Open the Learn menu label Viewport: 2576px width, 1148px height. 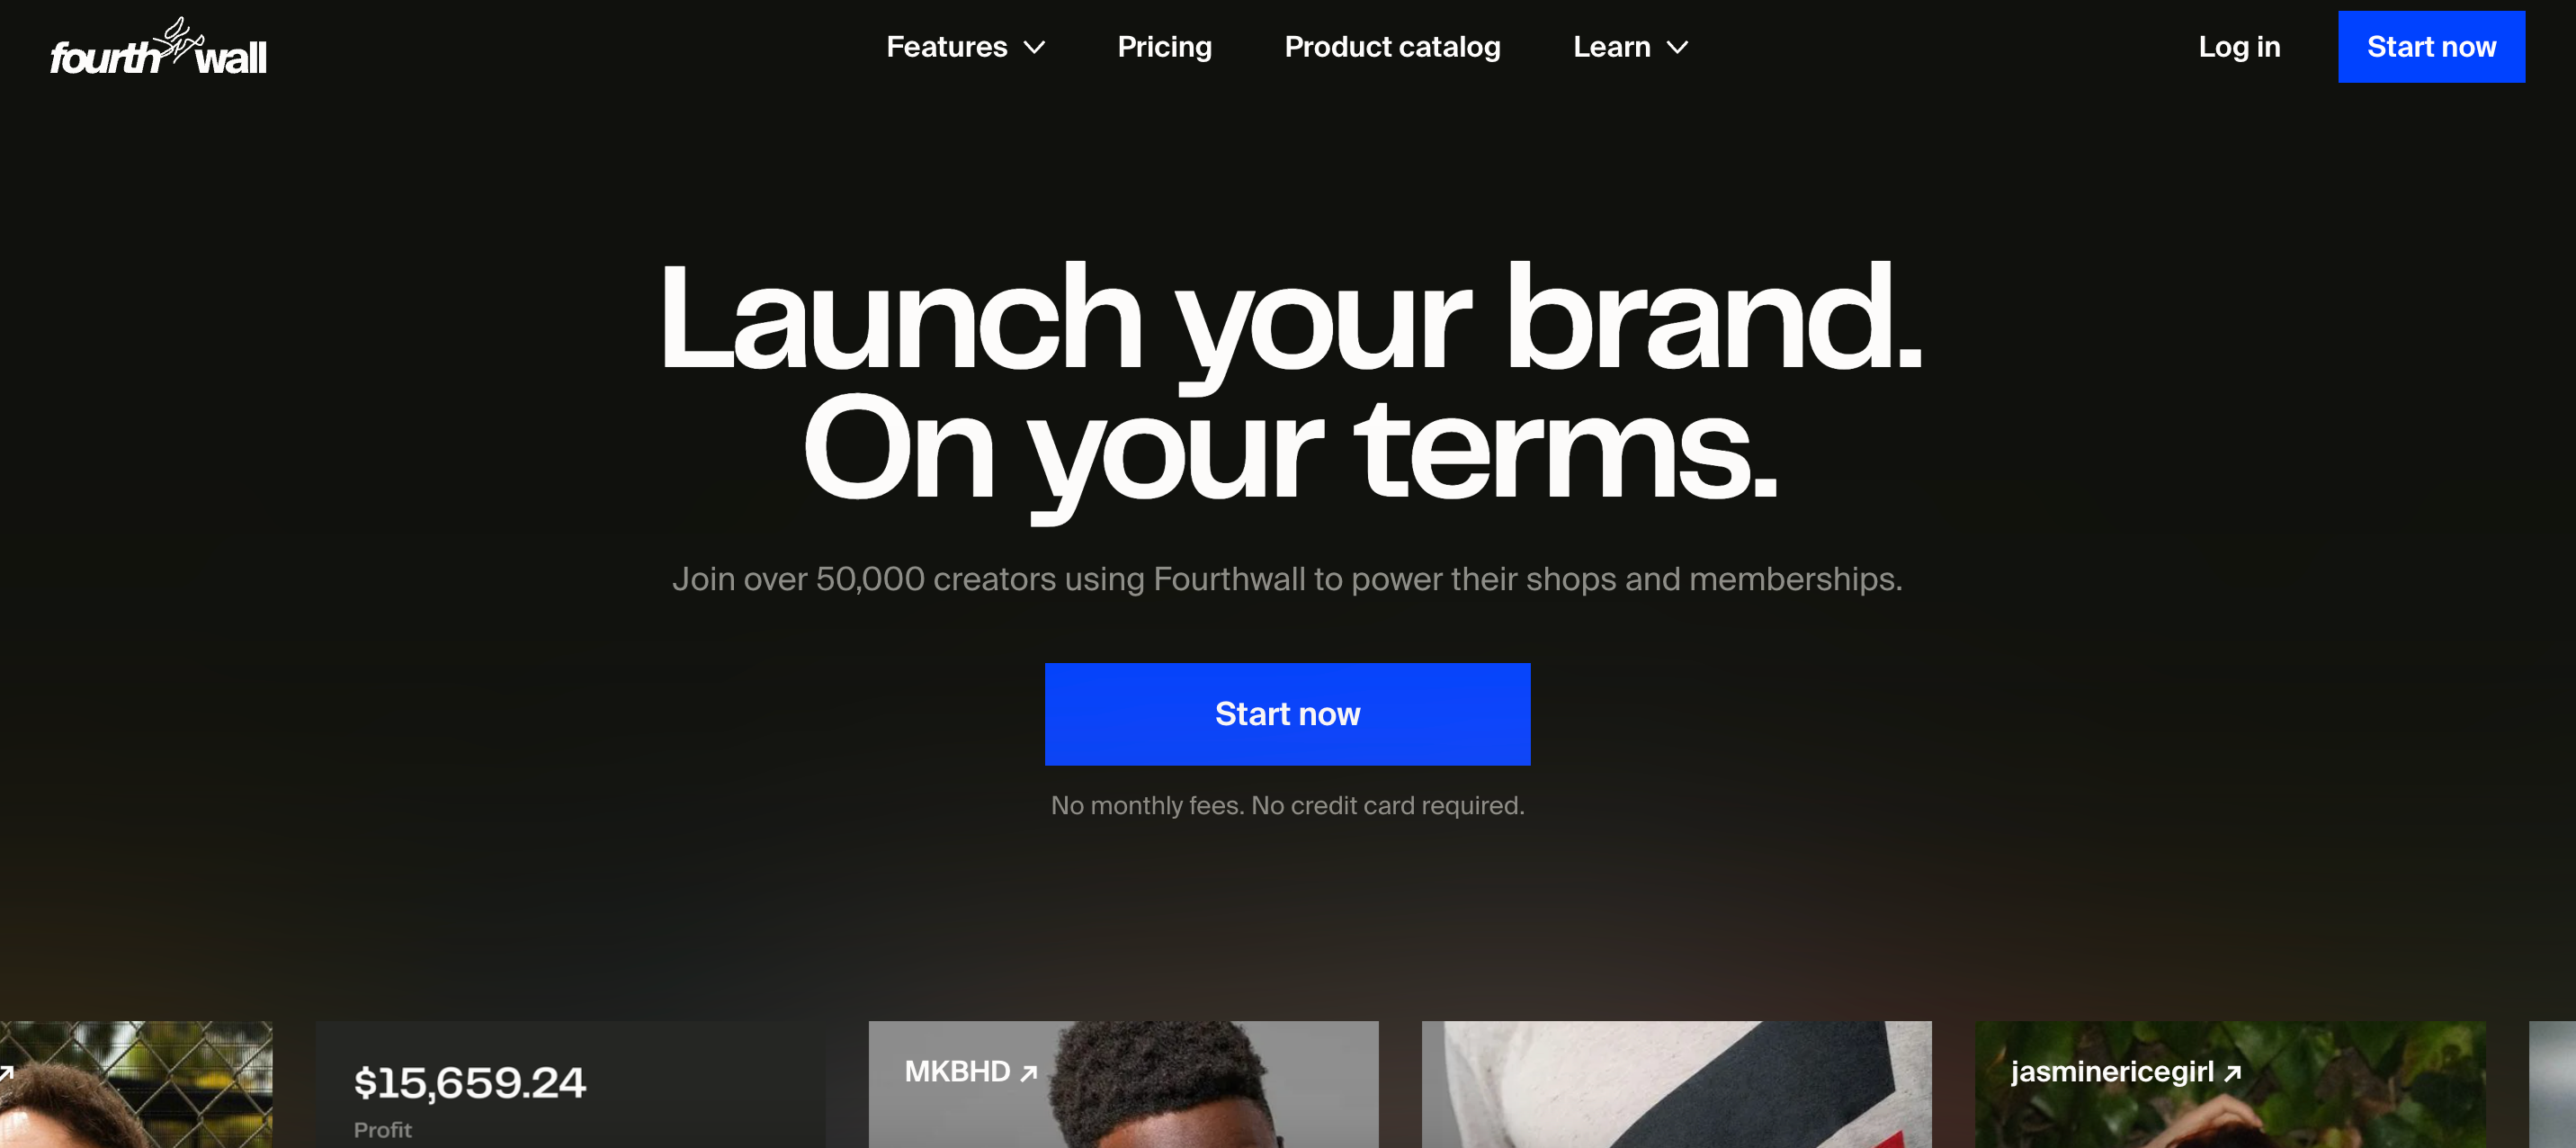click(x=1611, y=47)
